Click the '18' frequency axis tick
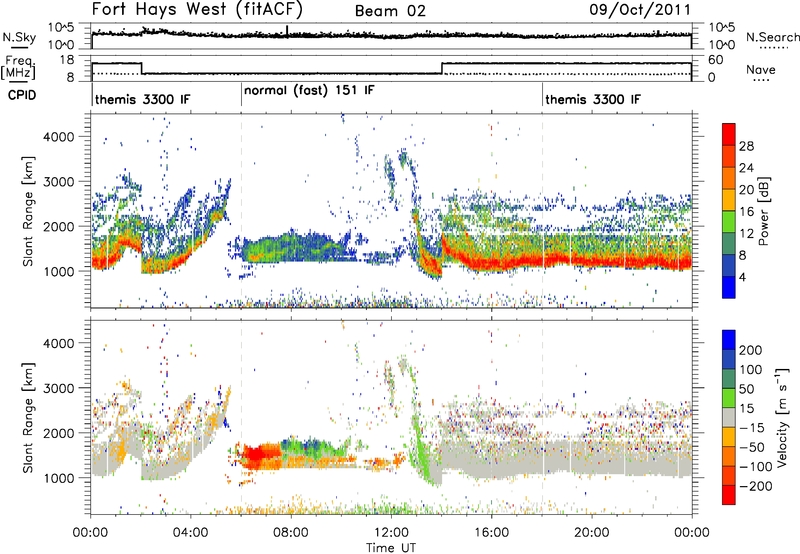Screen dimensions: 800x554 coord(66,60)
